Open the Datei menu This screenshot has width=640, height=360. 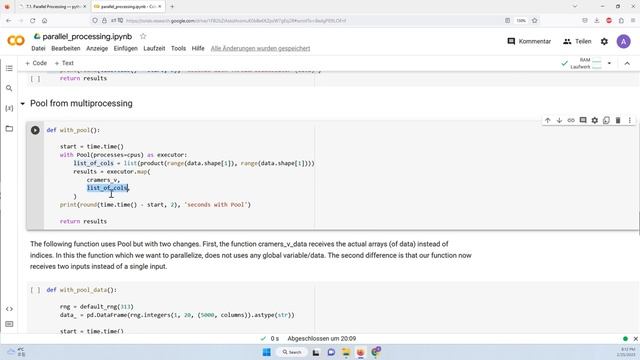(x=38, y=48)
